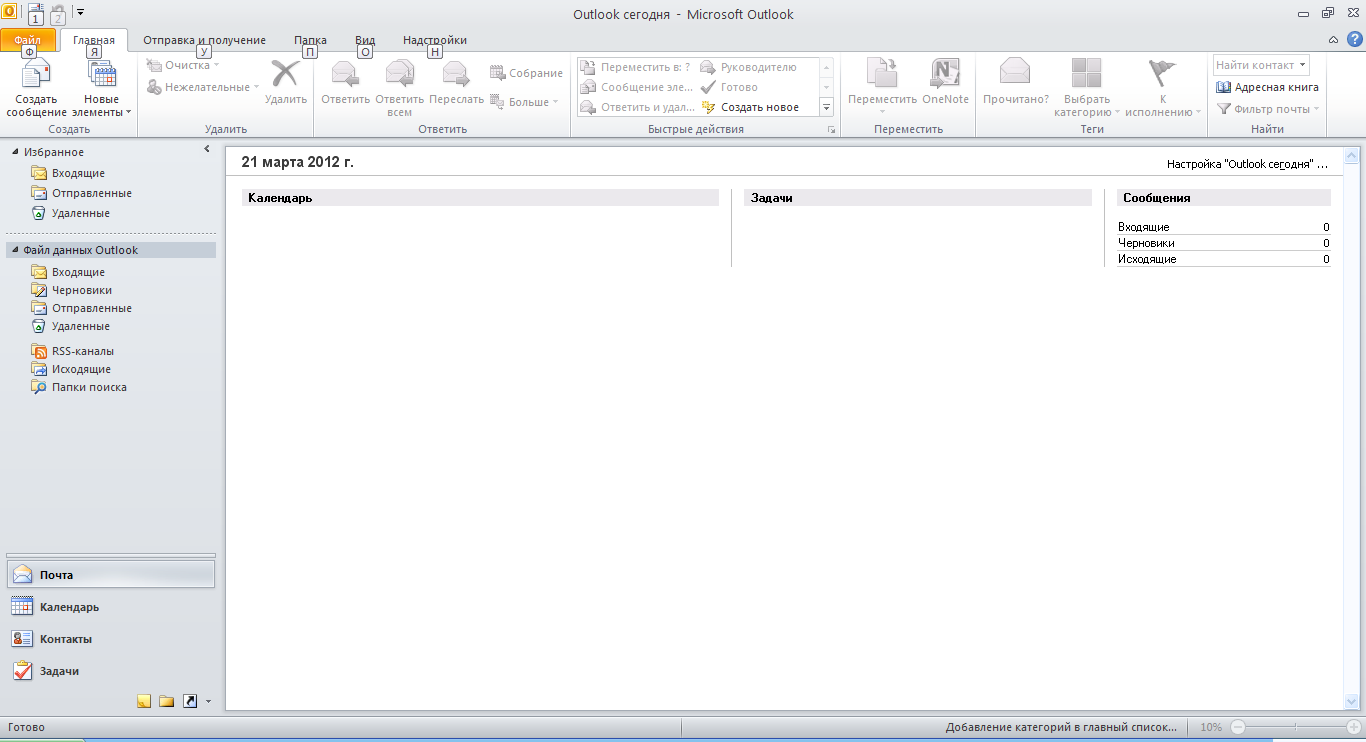Click Создать сообщение icon
This screenshot has width=1366, height=742.
(x=37, y=74)
